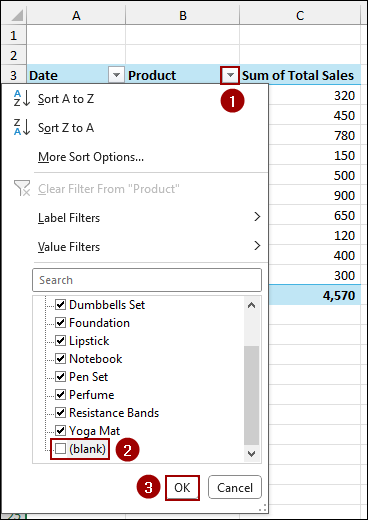Select row 3 header
Screen dimensions: 368x520
pyautogui.click(x=13, y=75)
